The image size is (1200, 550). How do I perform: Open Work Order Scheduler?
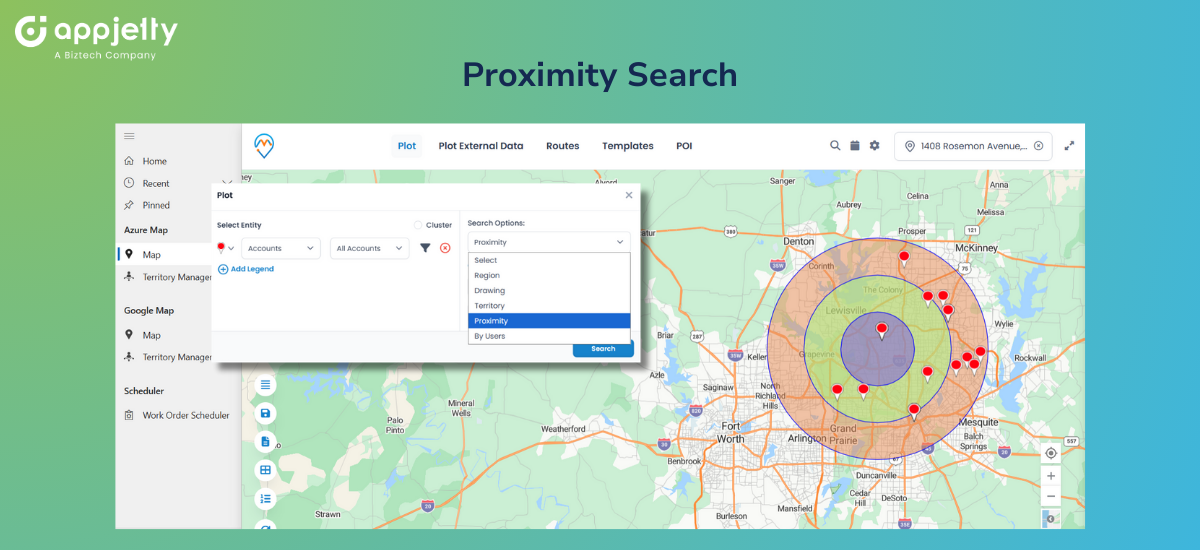[x=176, y=415]
